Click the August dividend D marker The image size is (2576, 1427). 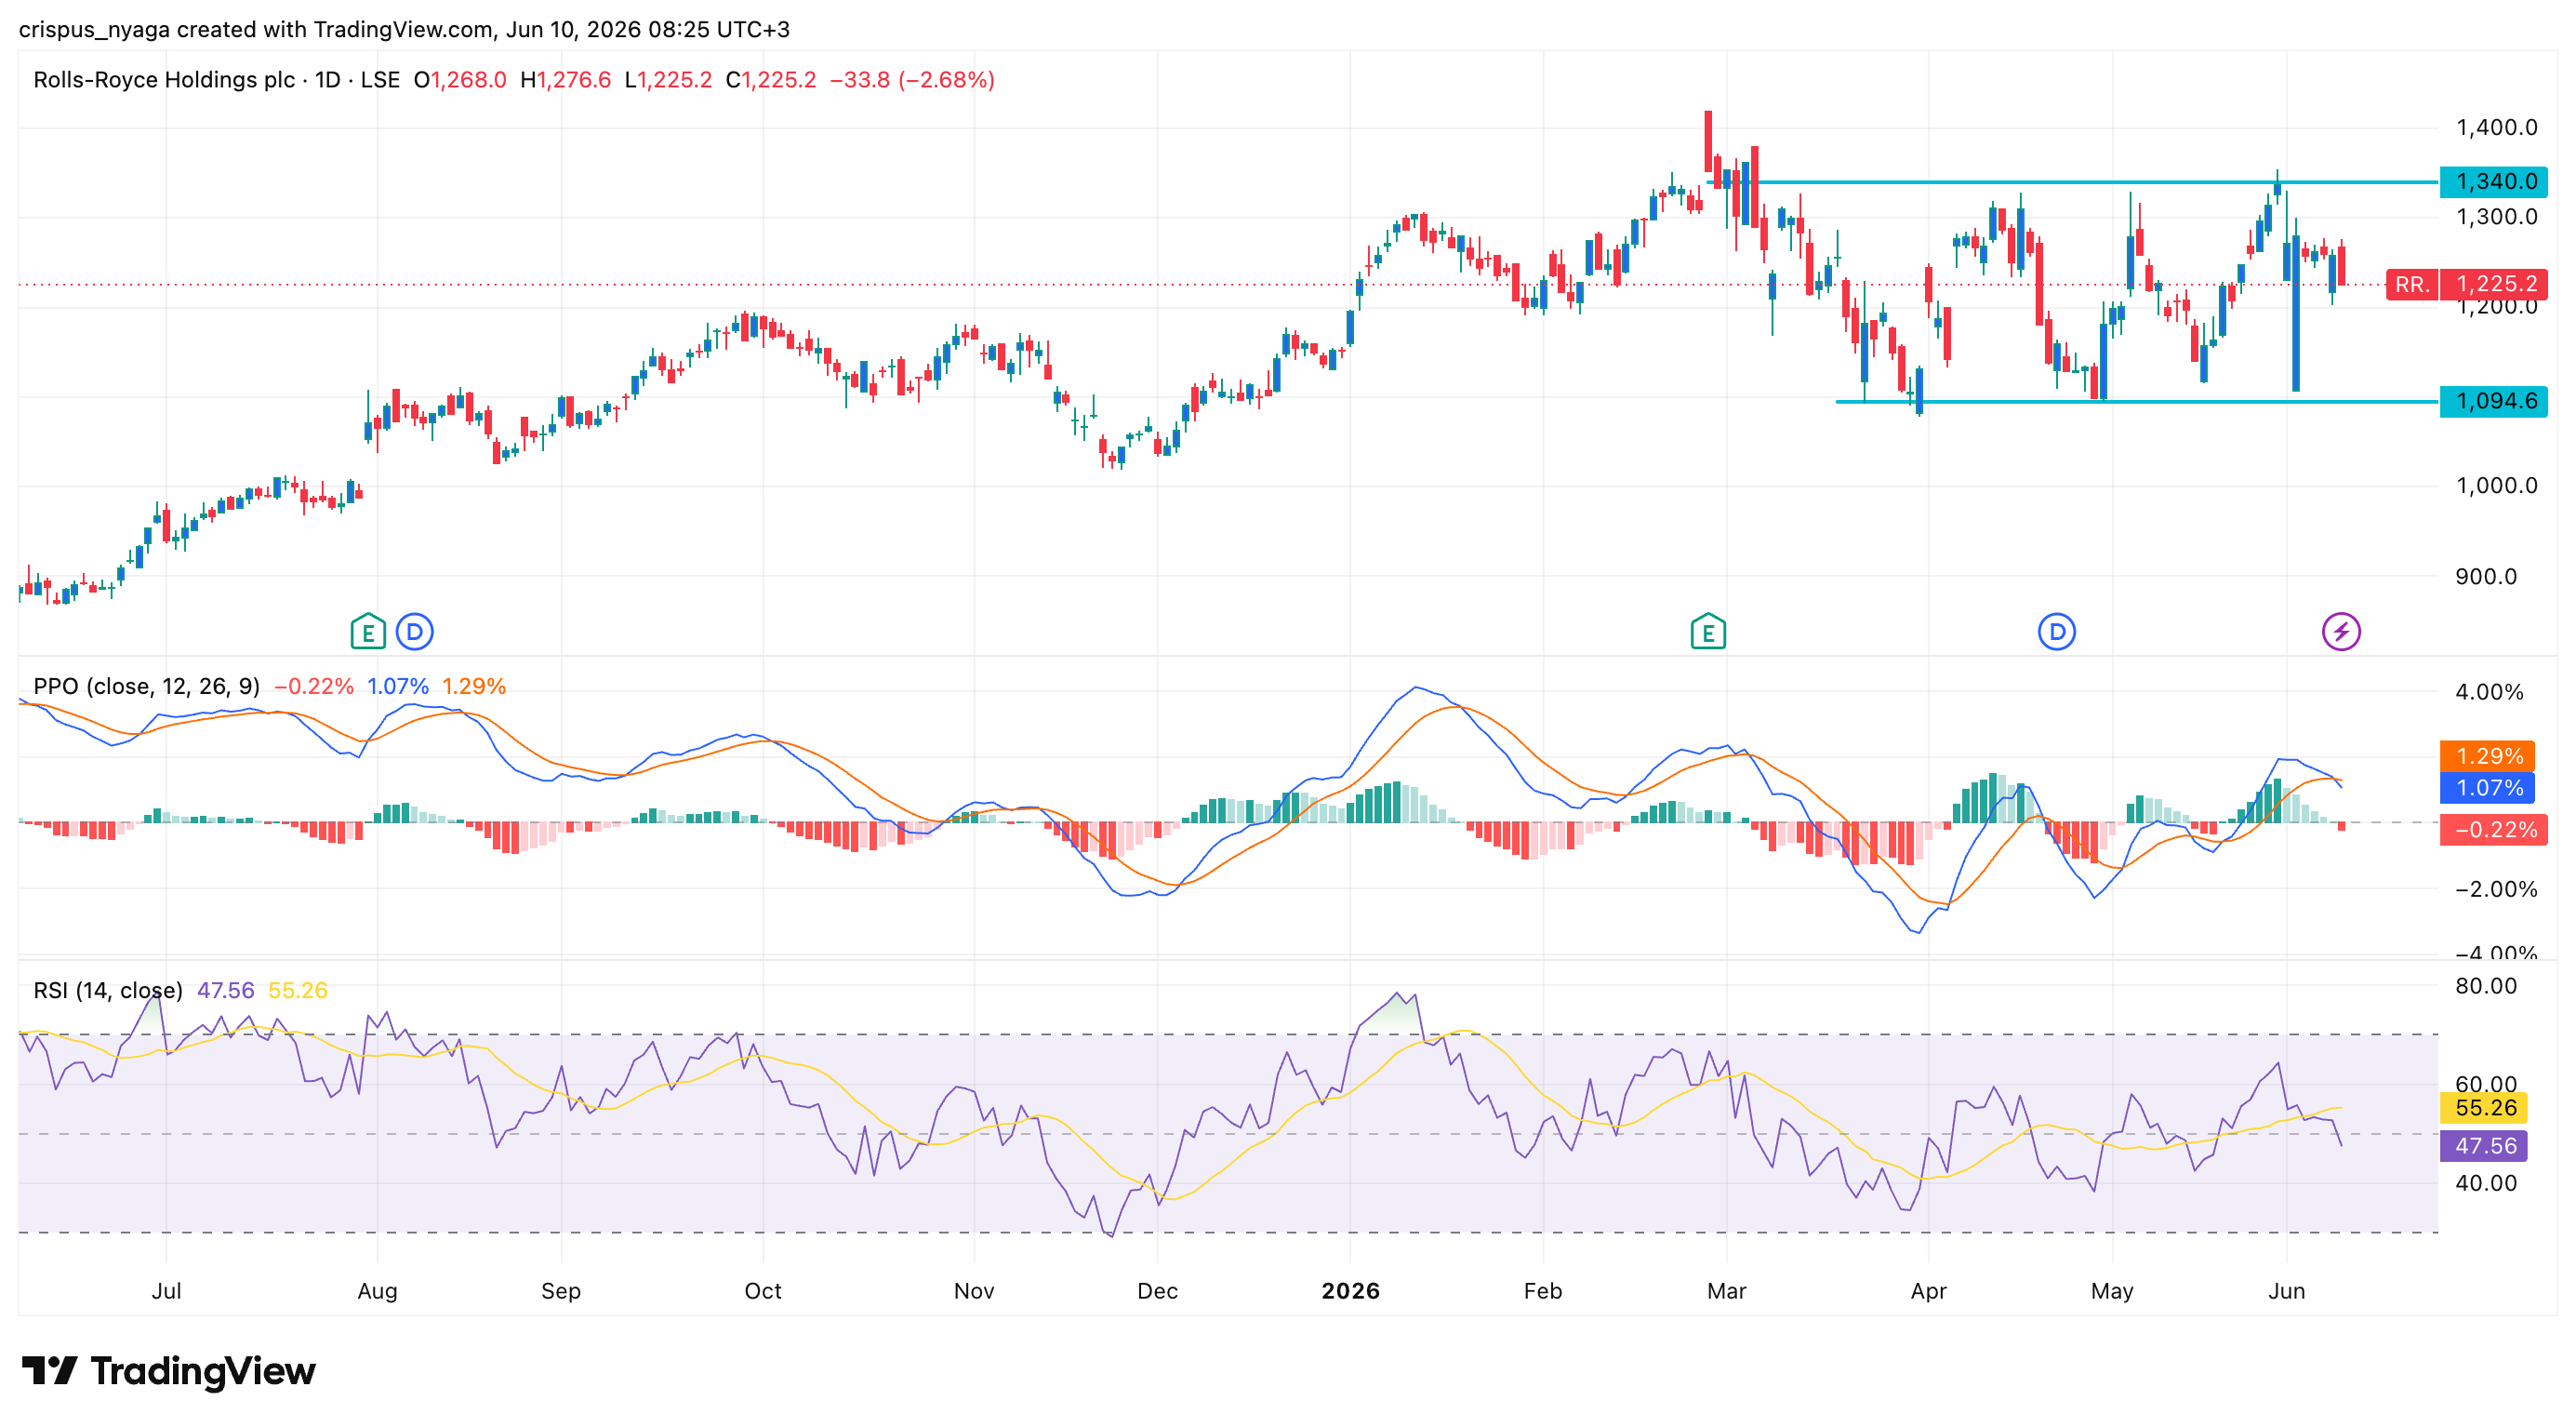pos(414,631)
